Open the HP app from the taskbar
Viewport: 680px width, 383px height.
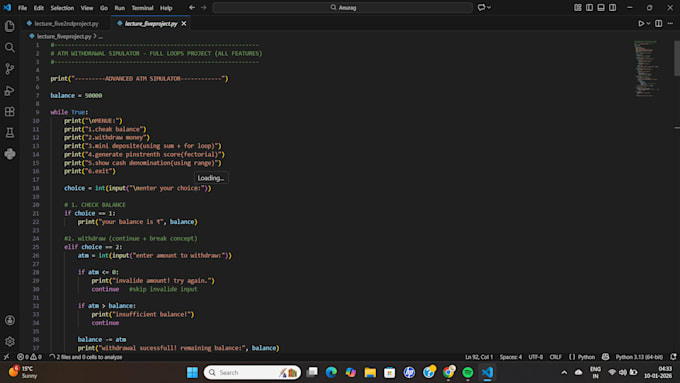tap(409, 372)
